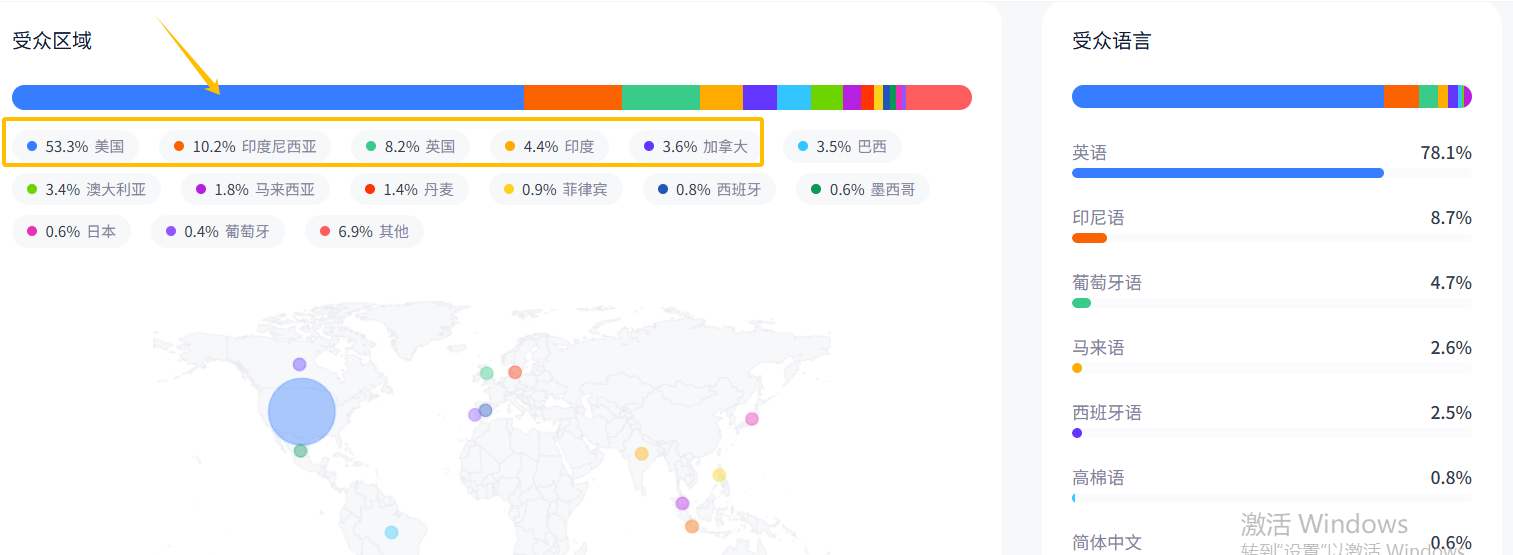The width and height of the screenshot is (1513, 555).
Task: Select the 4.4% 印度 legend tag
Action: point(550,146)
